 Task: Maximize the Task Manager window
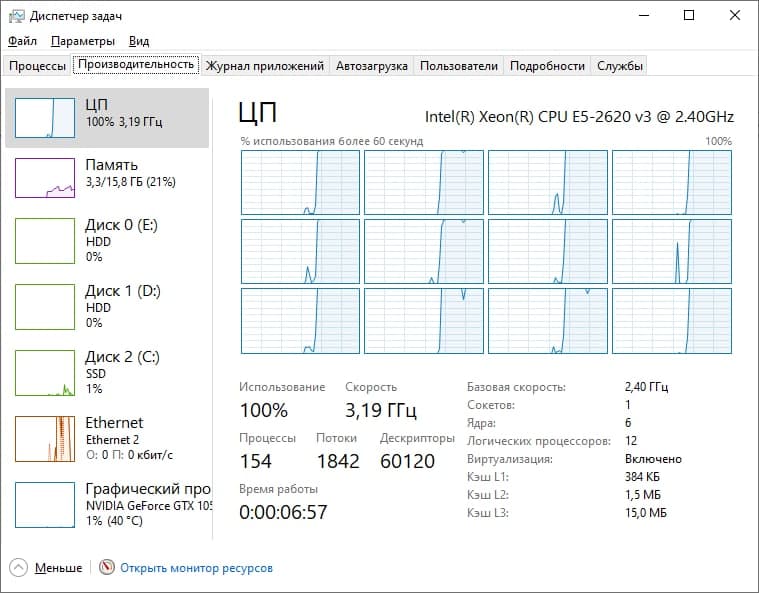pyautogui.click(x=689, y=16)
